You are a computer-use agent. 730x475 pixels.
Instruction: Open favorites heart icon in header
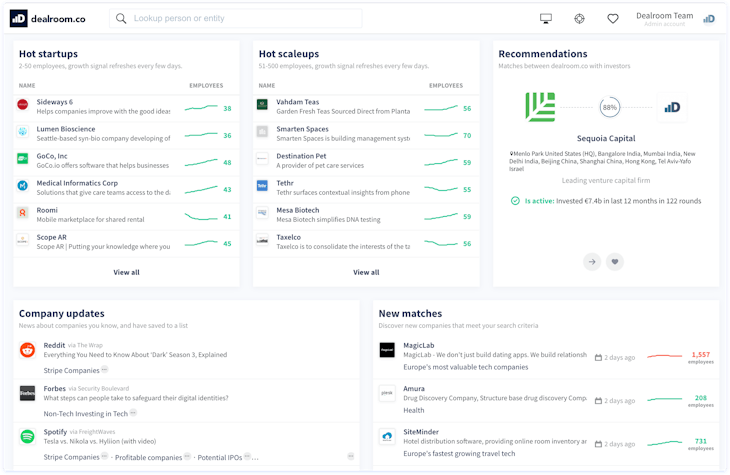point(613,19)
